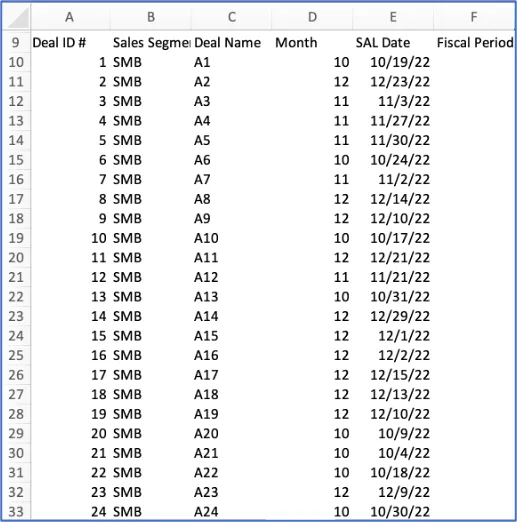Screen dimensions: 518x522
Task: Select the date cell 10/17/22
Action: [393, 238]
